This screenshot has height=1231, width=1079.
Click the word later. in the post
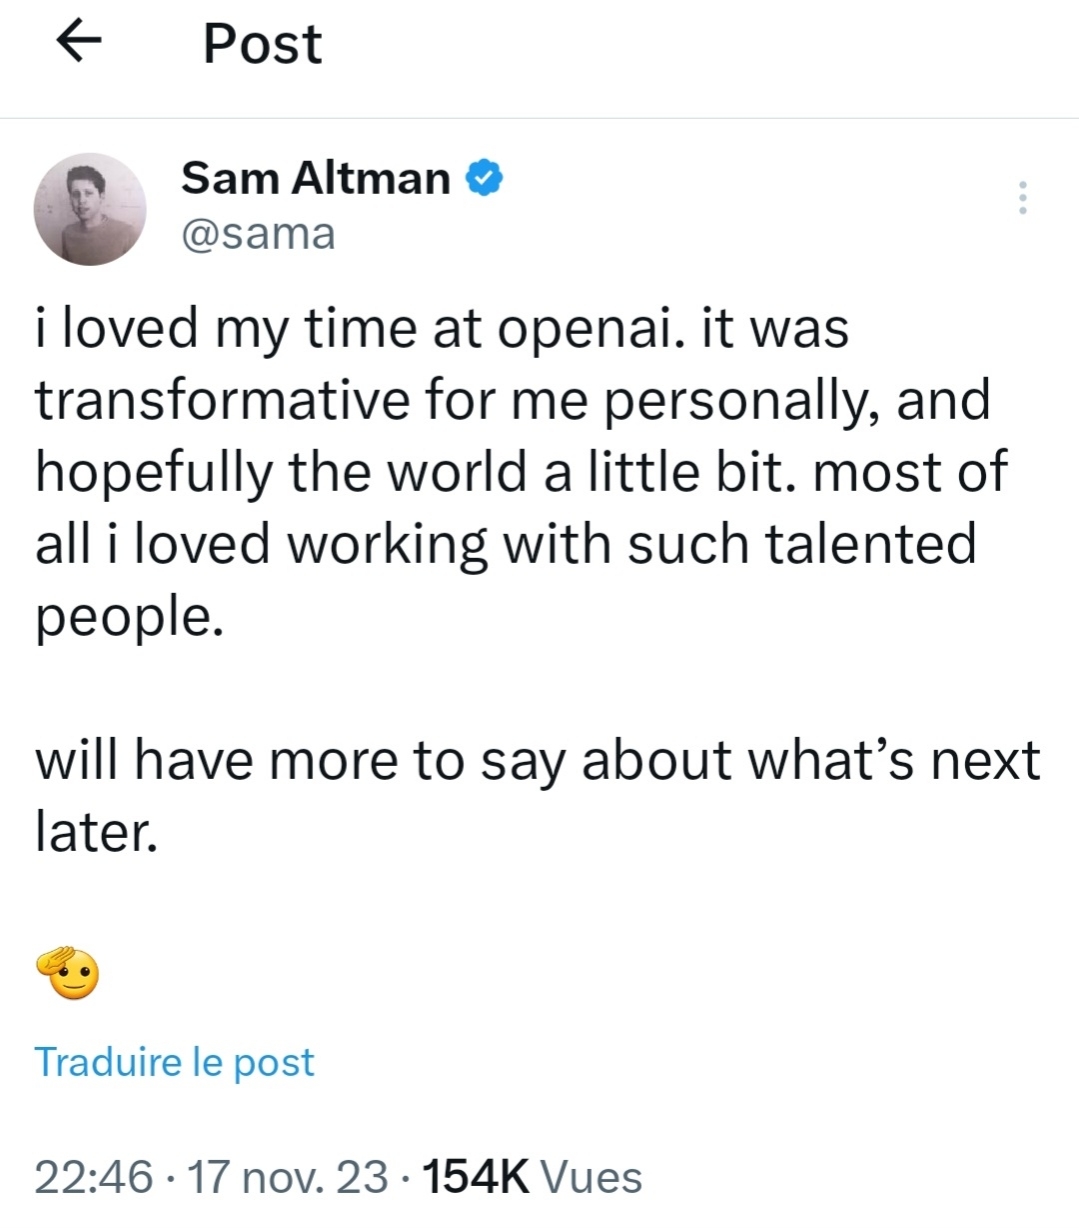coord(97,832)
